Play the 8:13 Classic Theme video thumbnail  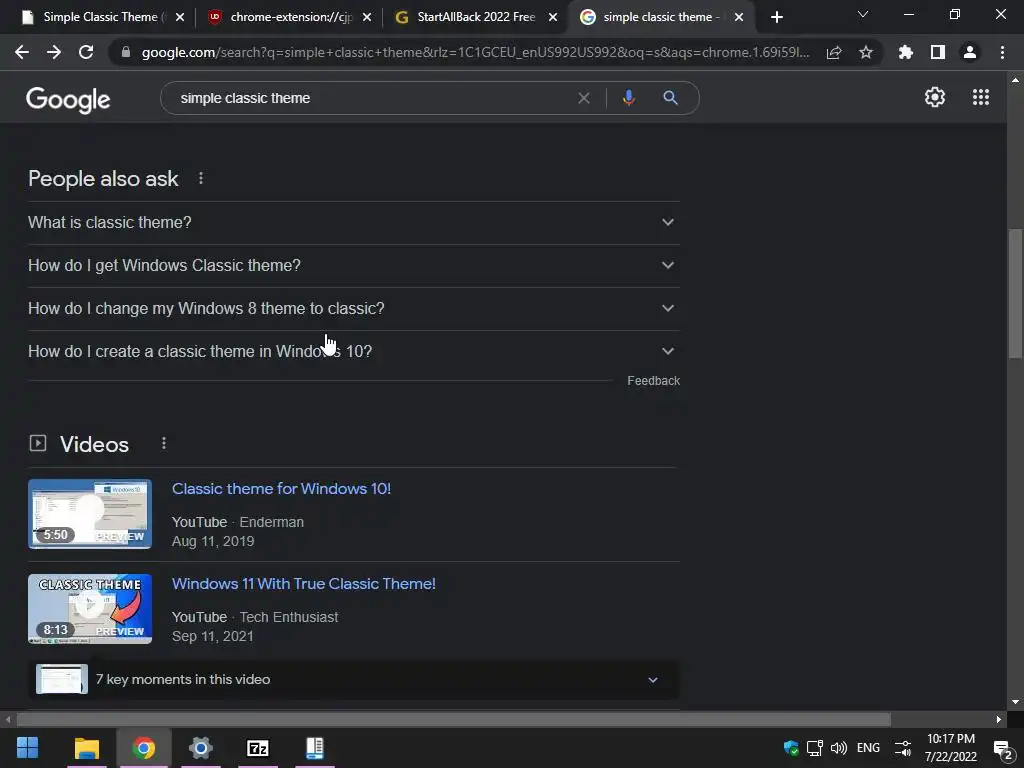click(90, 609)
